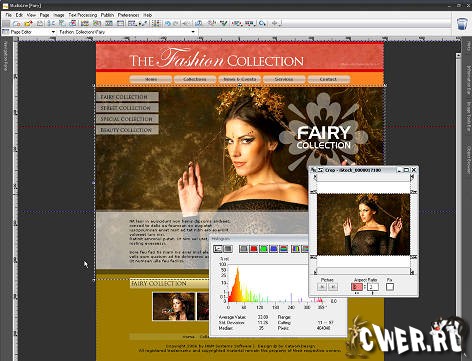Viewport: 472px width, 361px height.
Task: Click the recycle bin icon in the top right corner
Action: pos(462,24)
